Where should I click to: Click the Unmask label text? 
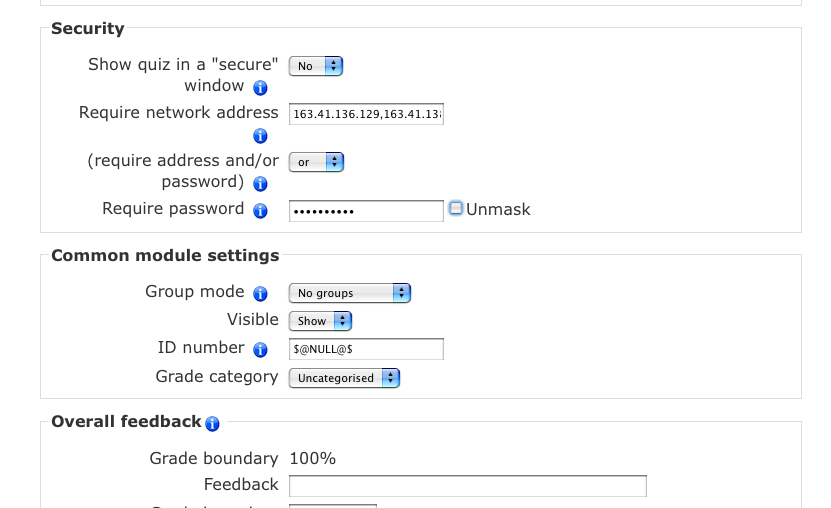point(498,210)
